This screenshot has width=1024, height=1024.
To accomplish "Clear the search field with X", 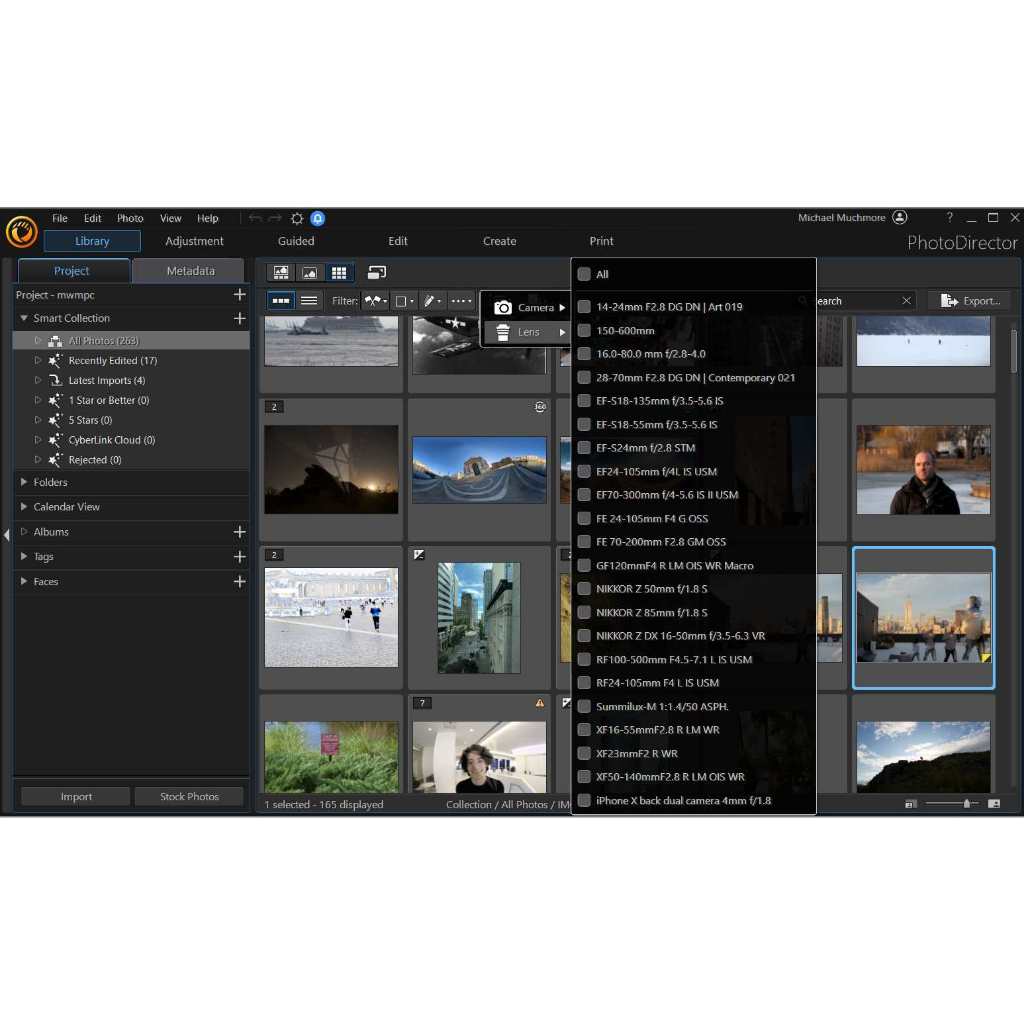I will pyautogui.click(x=906, y=300).
